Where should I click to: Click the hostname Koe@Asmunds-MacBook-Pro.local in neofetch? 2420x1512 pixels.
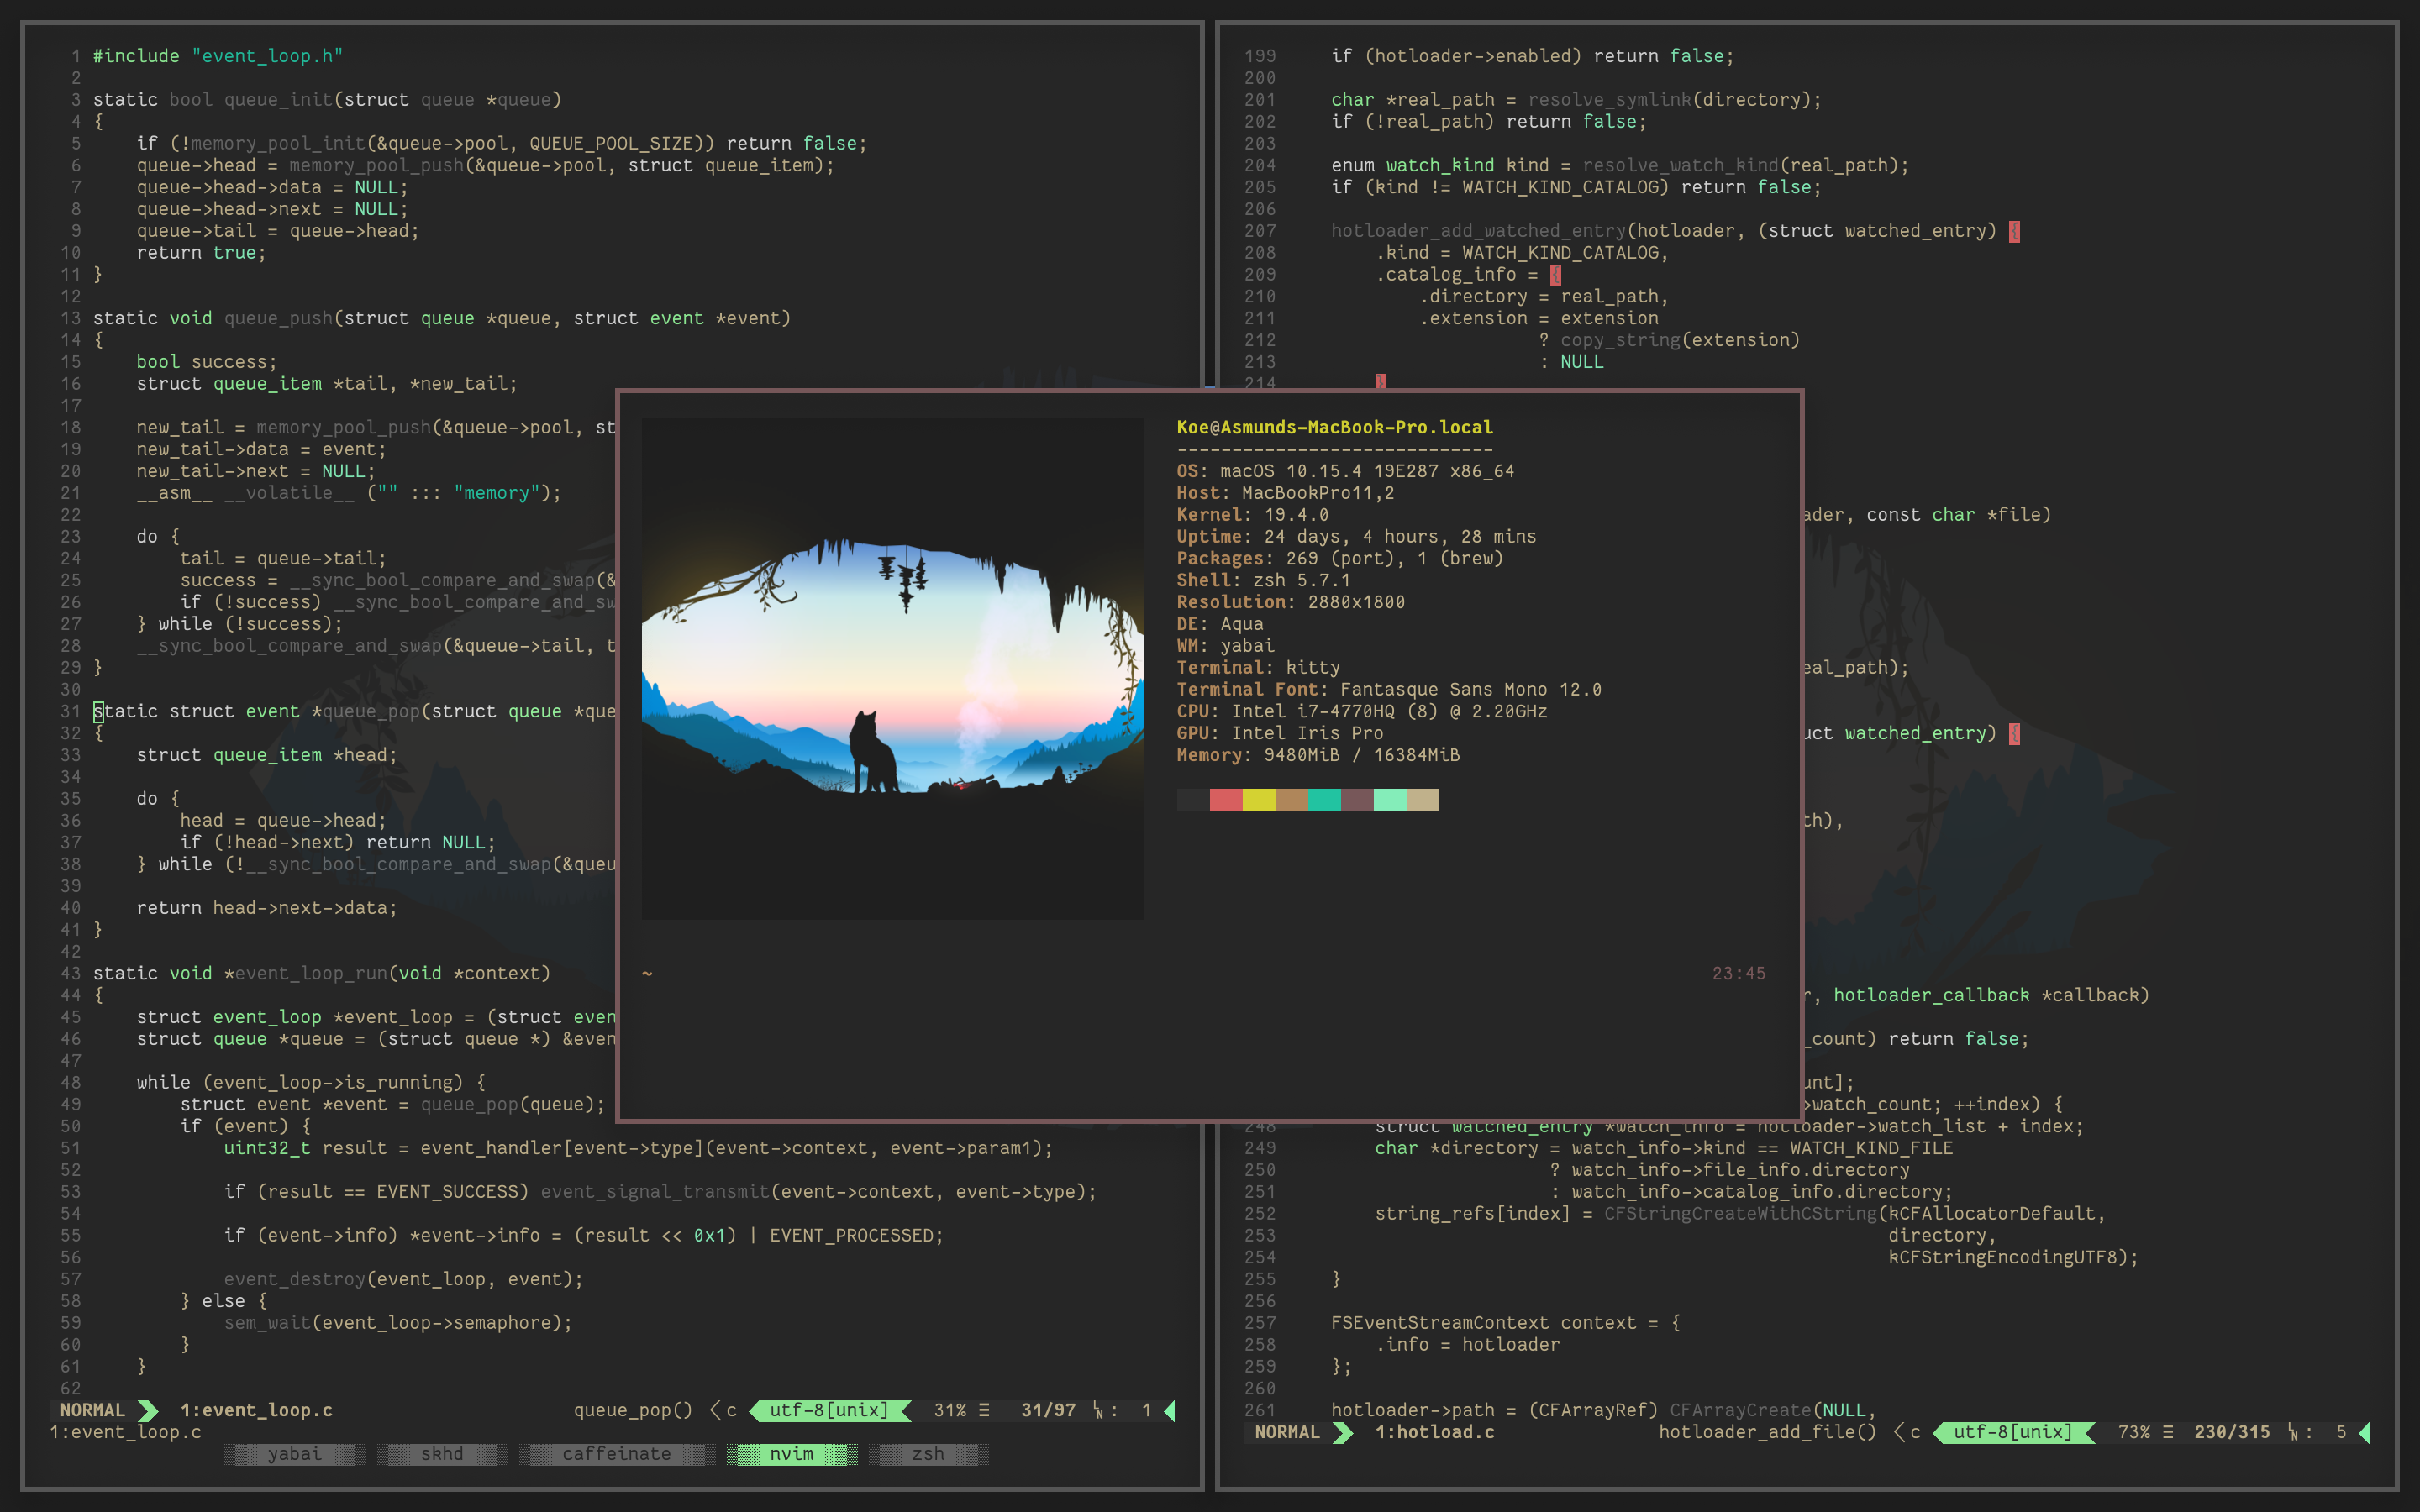coord(1334,427)
